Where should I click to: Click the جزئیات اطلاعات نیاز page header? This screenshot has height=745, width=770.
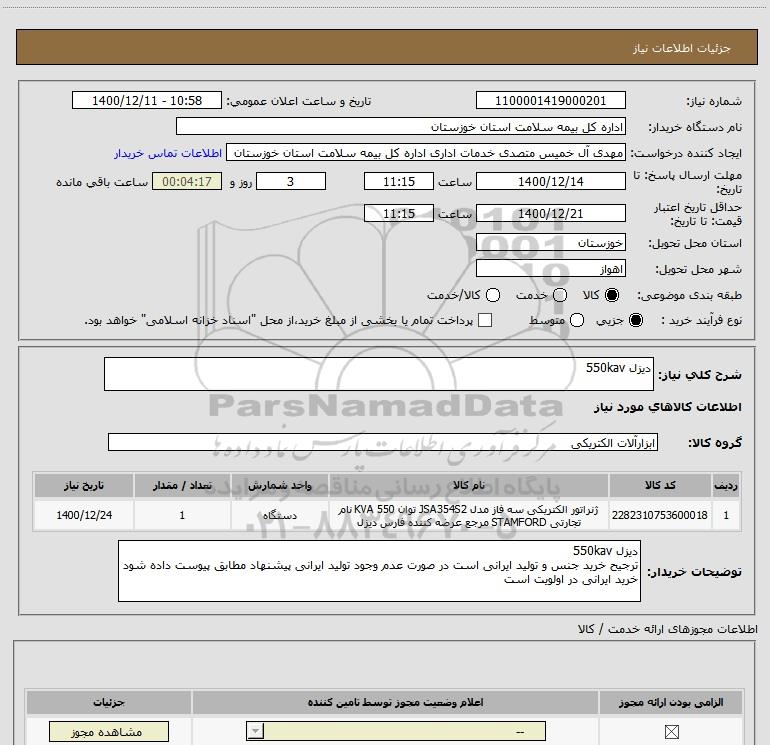click(386, 48)
